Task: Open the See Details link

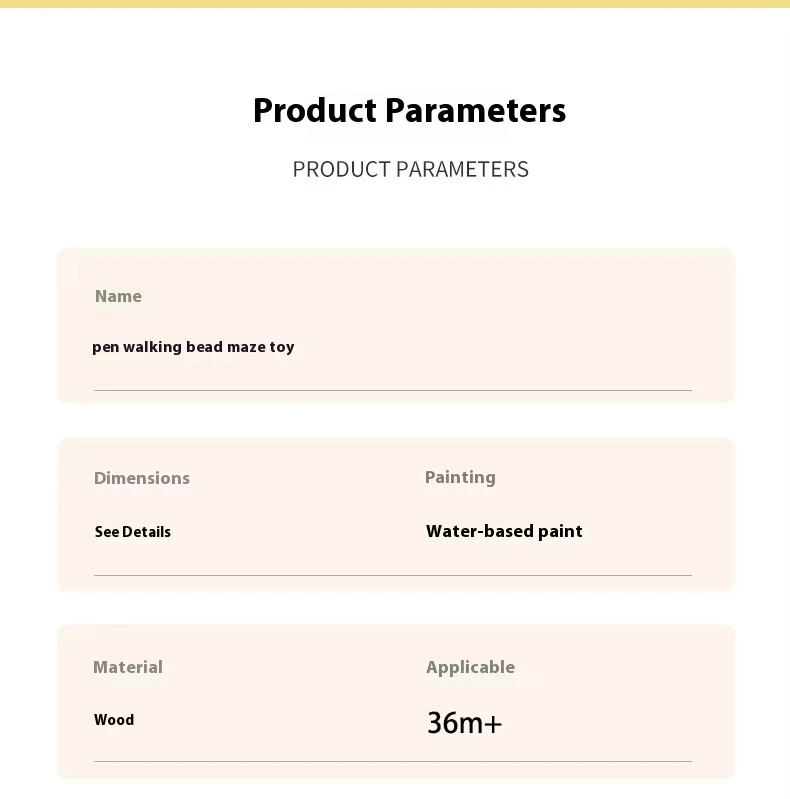Action: pyautogui.click(x=132, y=532)
